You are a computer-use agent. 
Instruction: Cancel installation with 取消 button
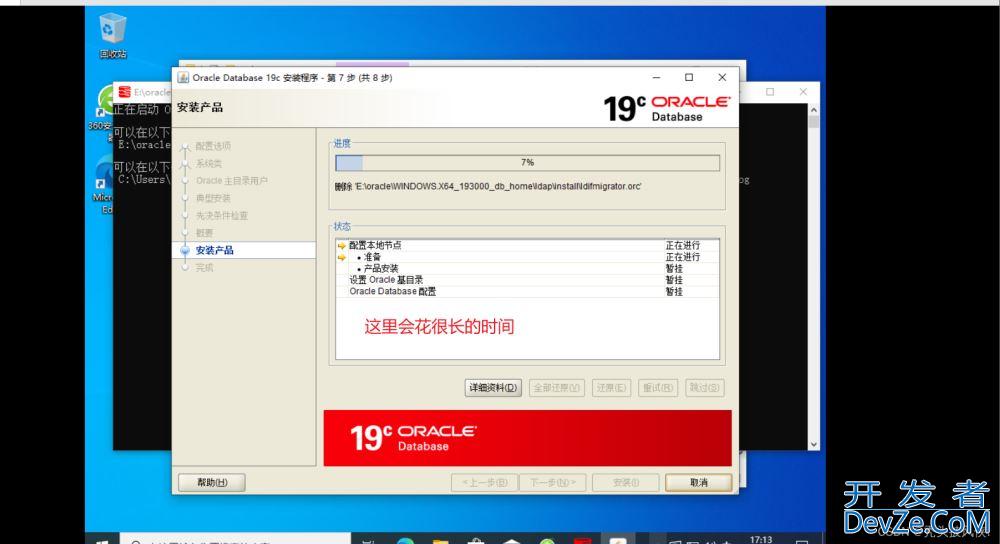coord(698,483)
